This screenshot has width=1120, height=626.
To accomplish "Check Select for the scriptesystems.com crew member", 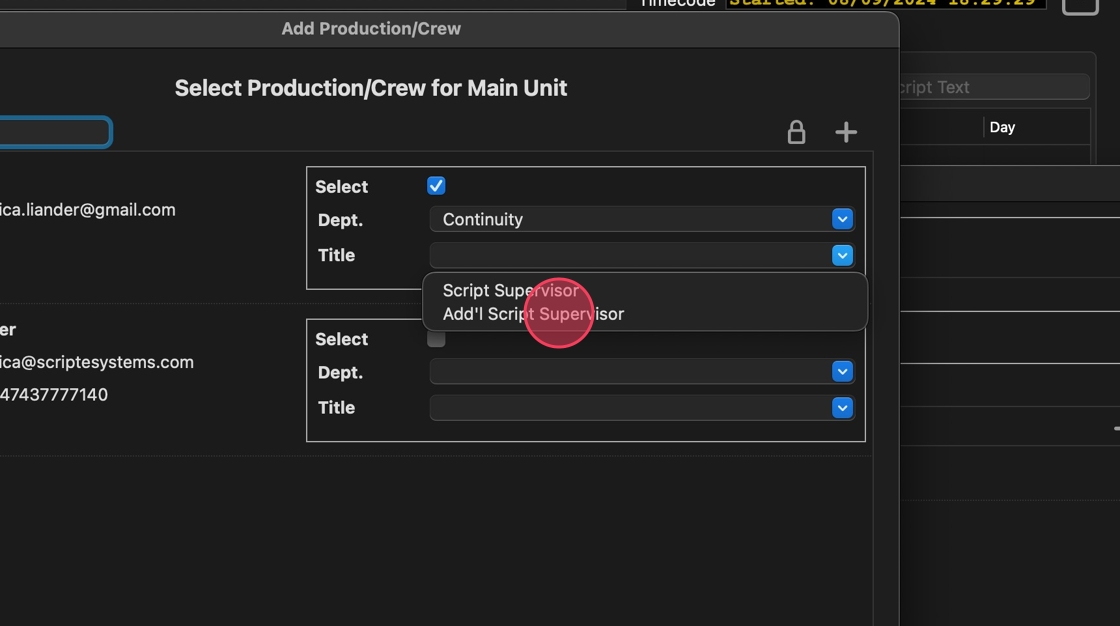I will [x=436, y=339].
